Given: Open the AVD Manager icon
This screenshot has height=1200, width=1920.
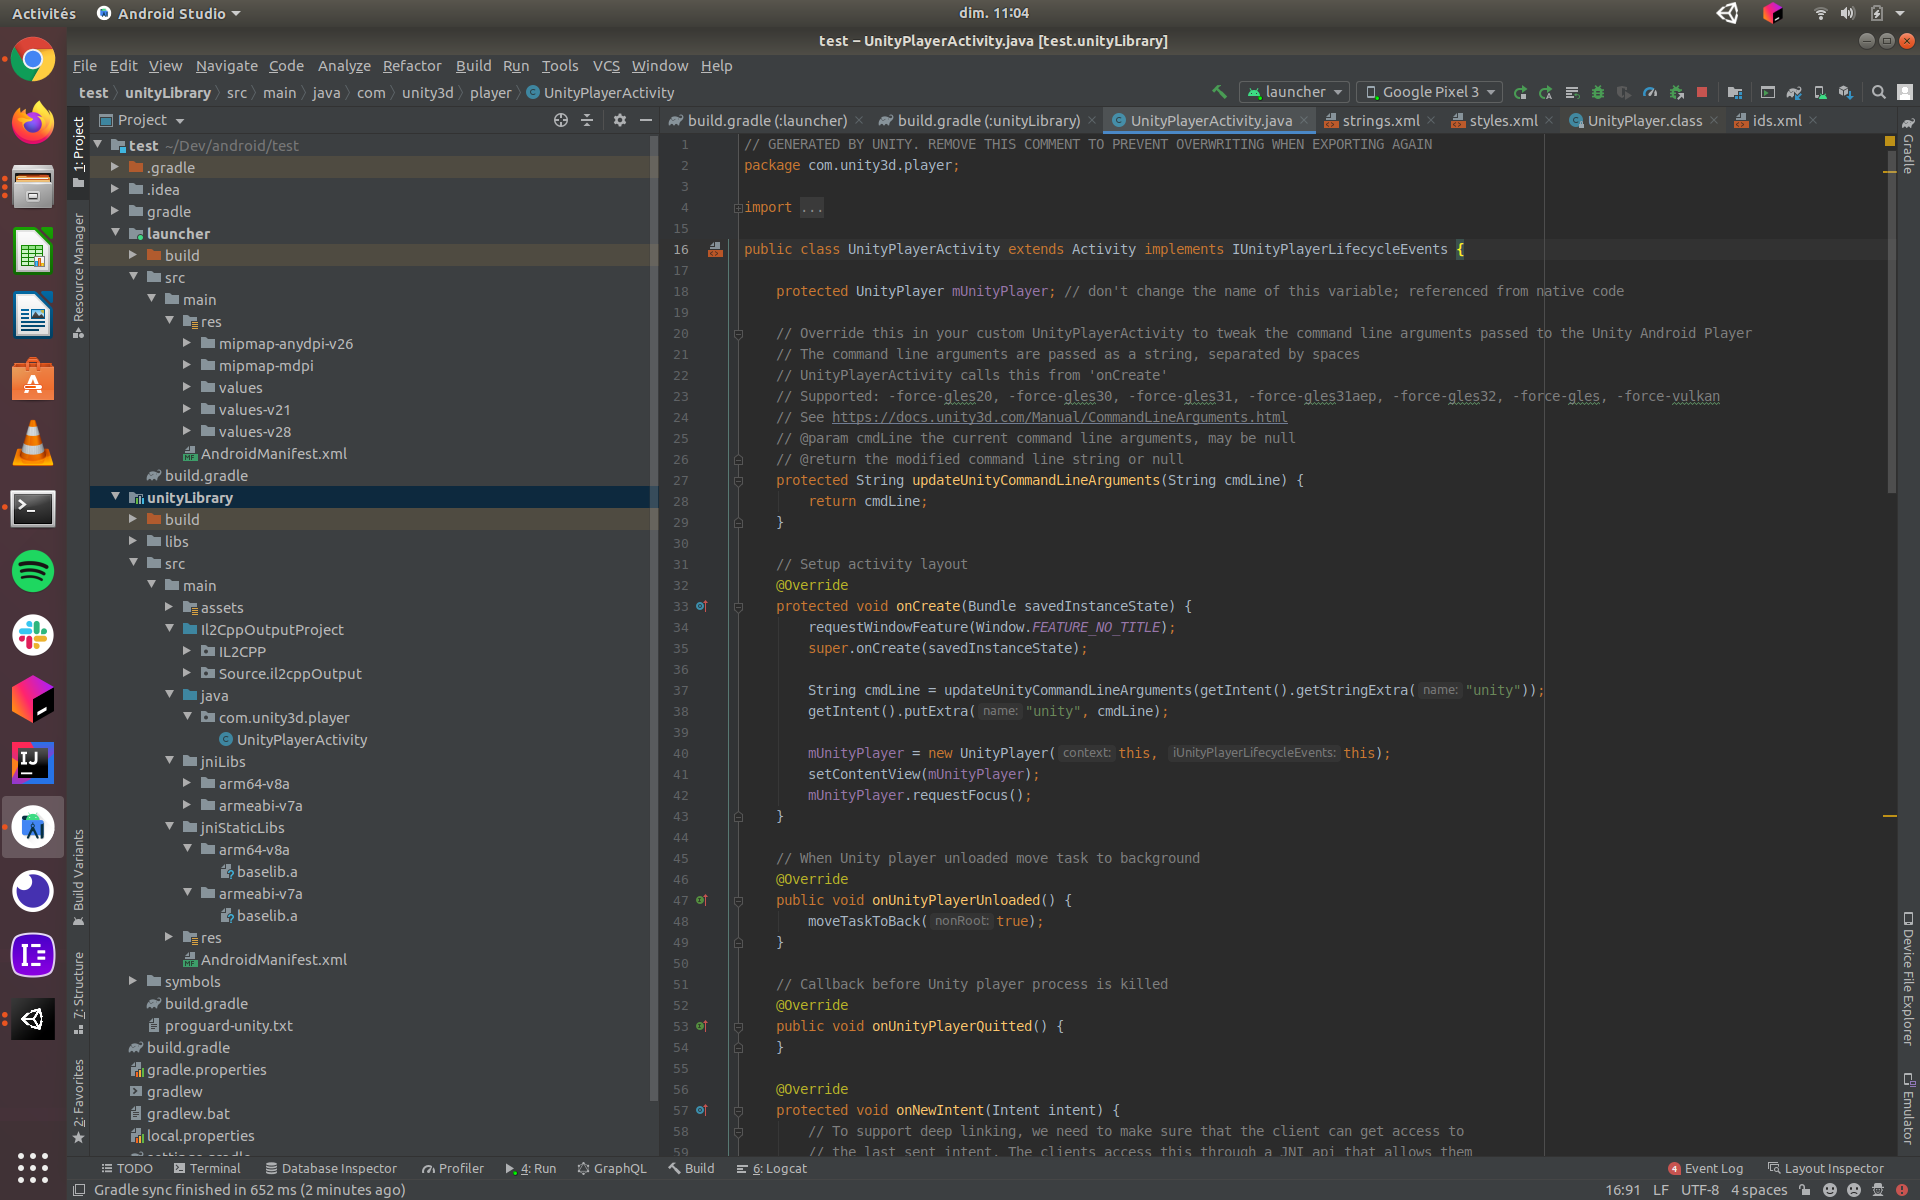Looking at the screenshot, I should (x=1820, y=92).
